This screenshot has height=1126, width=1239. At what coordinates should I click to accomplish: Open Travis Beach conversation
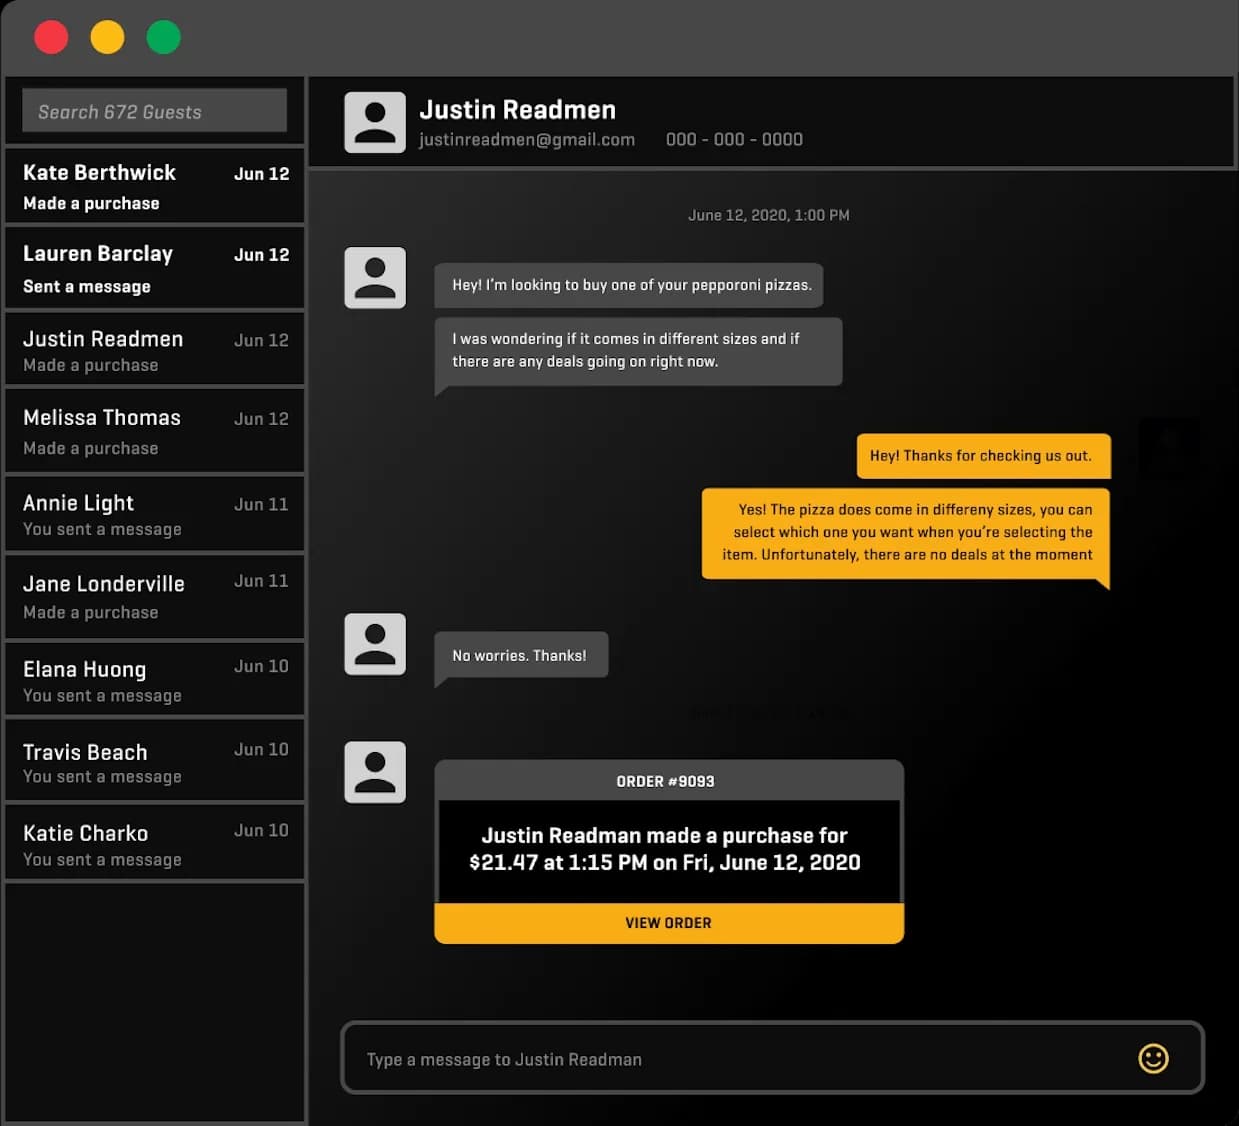[154, 762]
